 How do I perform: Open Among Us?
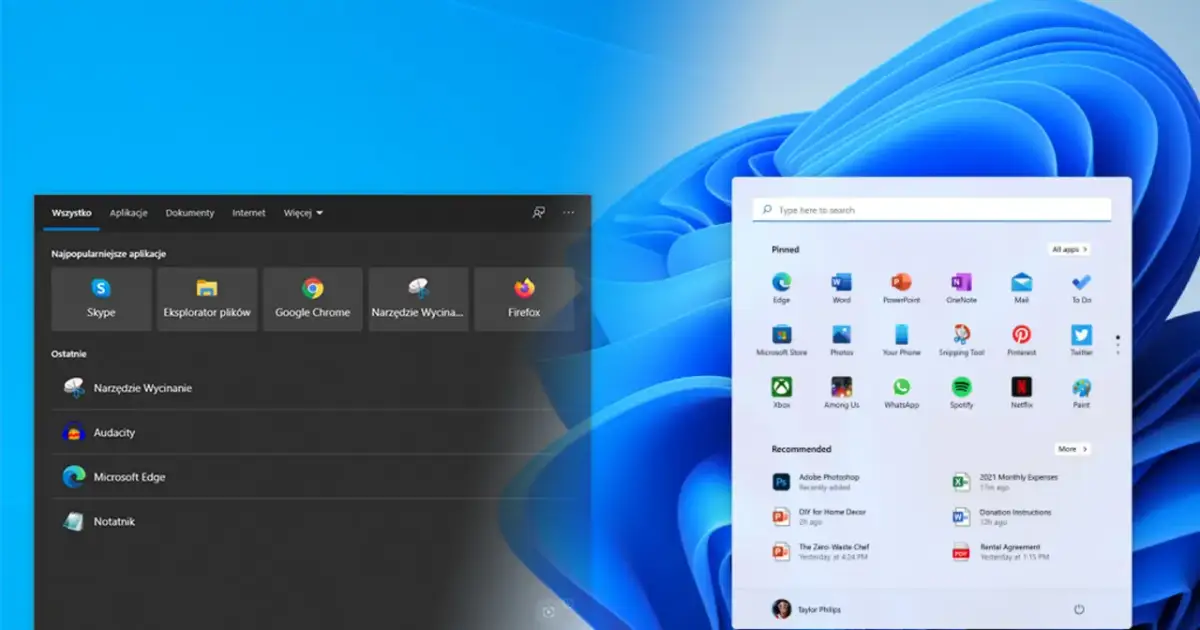[x=841, y=390]
